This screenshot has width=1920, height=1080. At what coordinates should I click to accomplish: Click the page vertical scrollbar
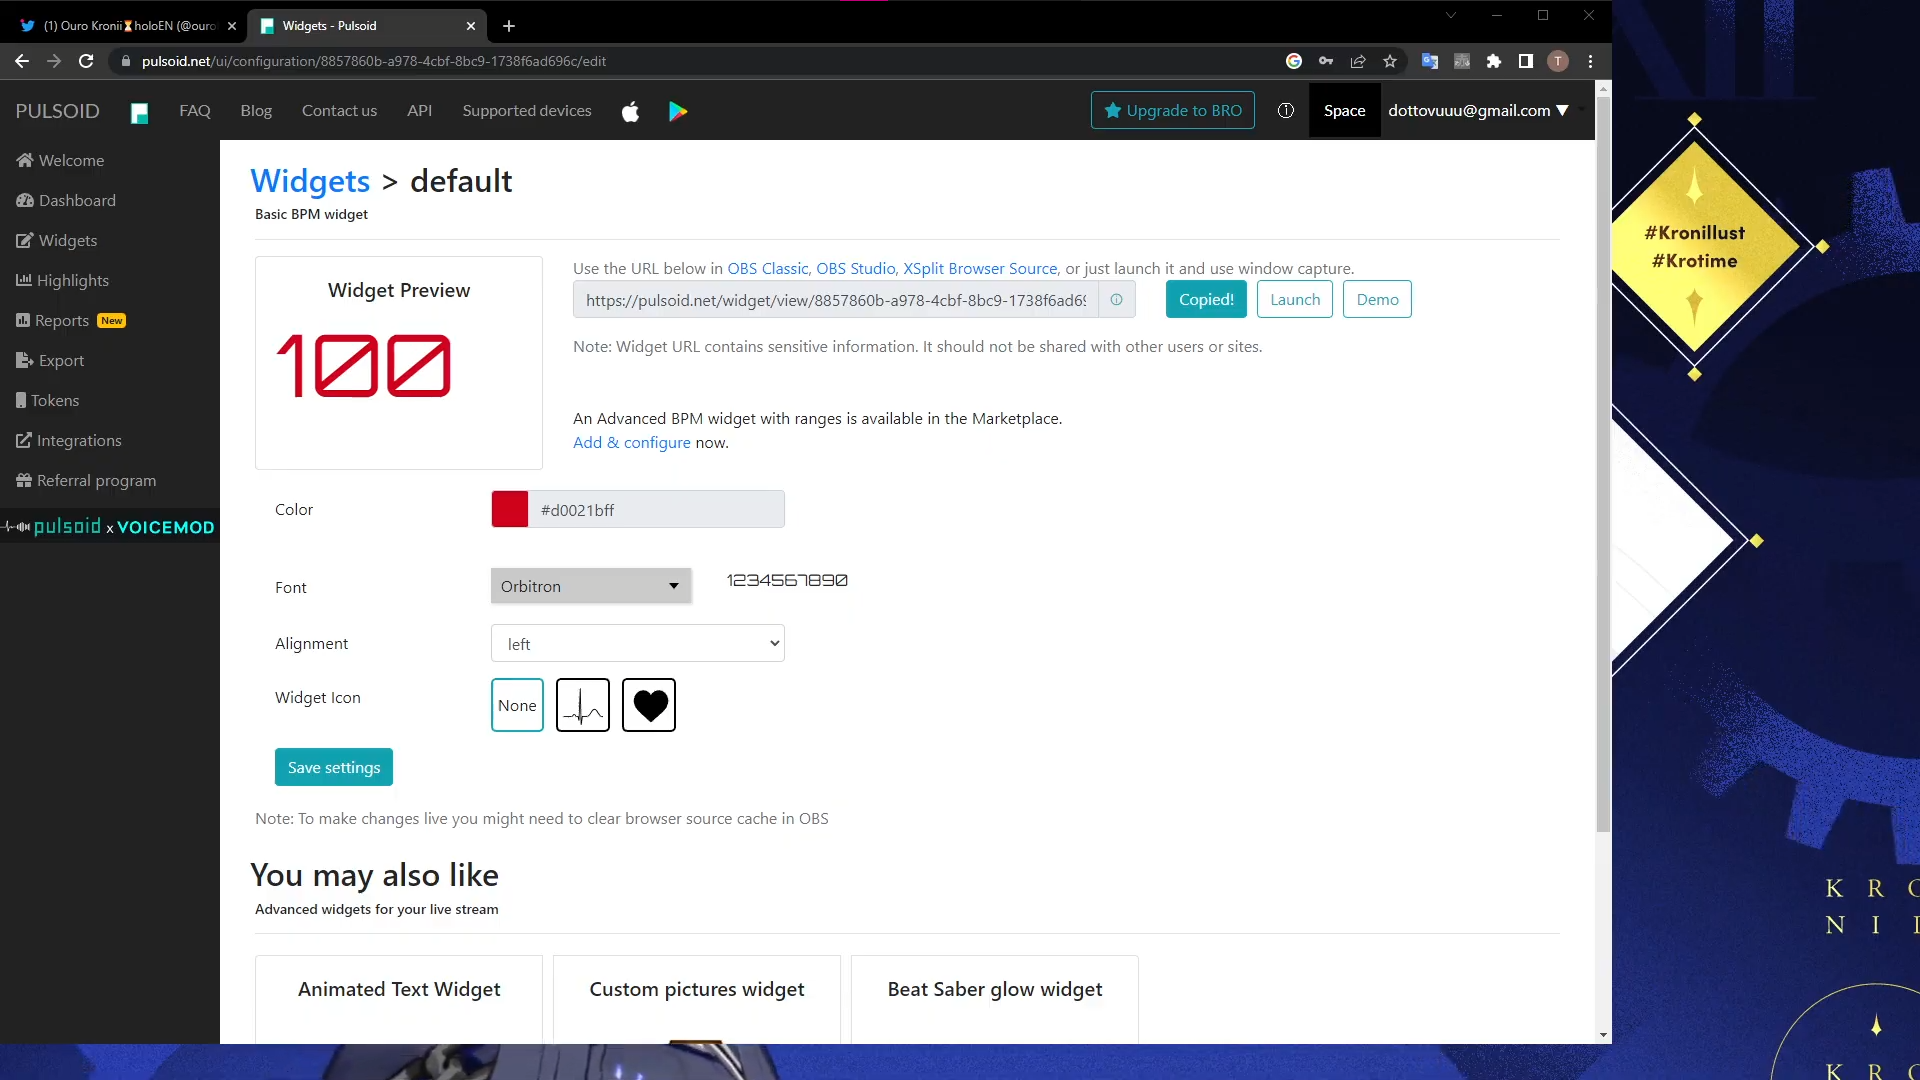coord(1603,465)
